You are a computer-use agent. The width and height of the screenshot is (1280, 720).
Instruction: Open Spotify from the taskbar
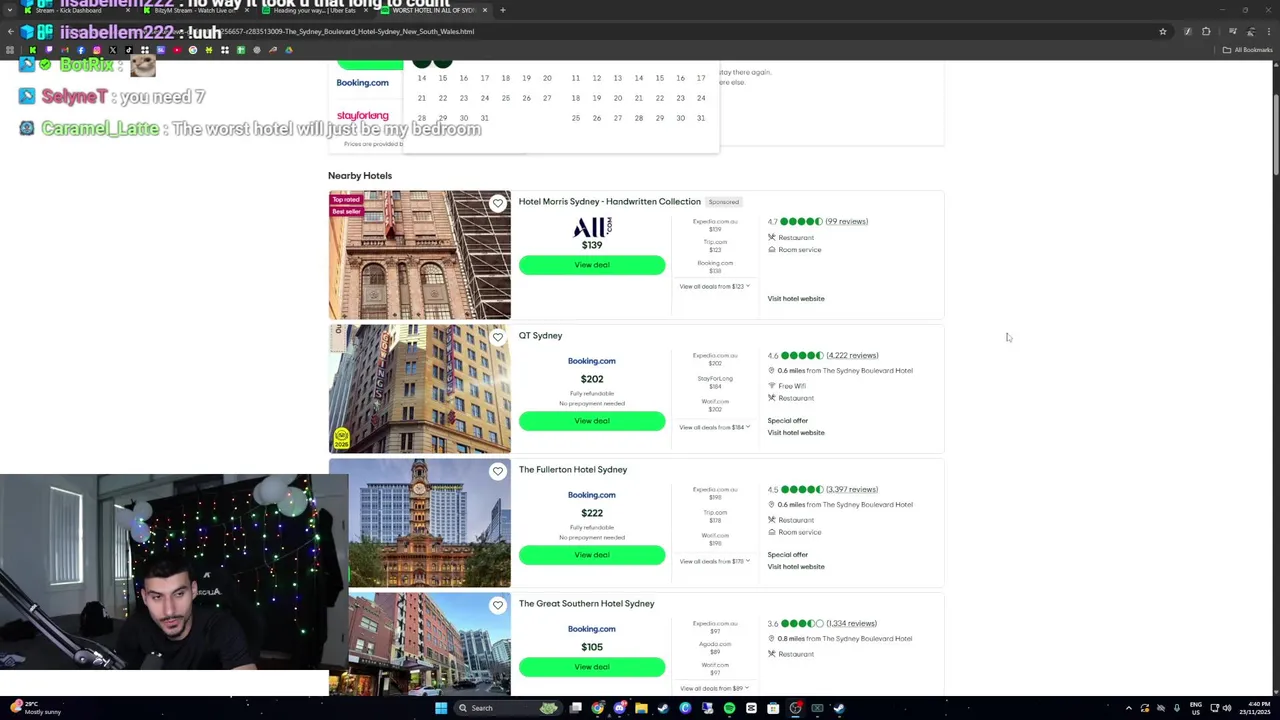click(729, 708)
